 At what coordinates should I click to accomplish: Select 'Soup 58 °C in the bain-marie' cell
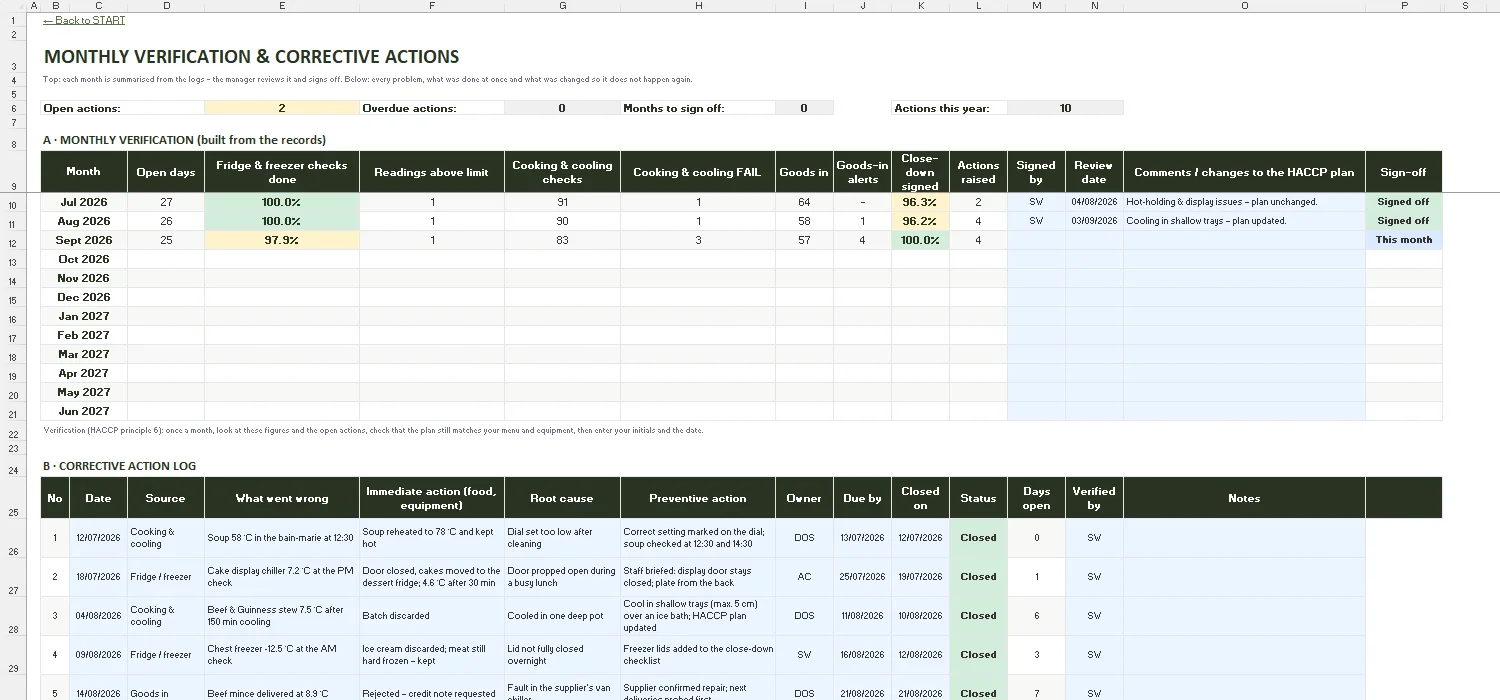[x=282, y=538]
